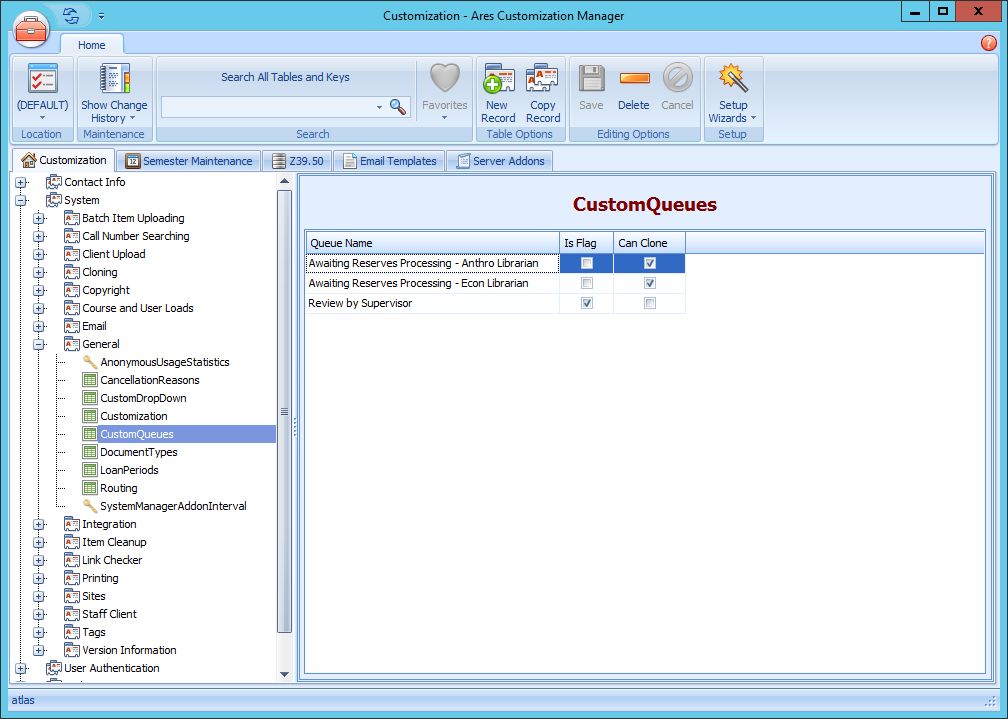Expand the Printing tree node

pyautogui.click(x=39, y=578)
